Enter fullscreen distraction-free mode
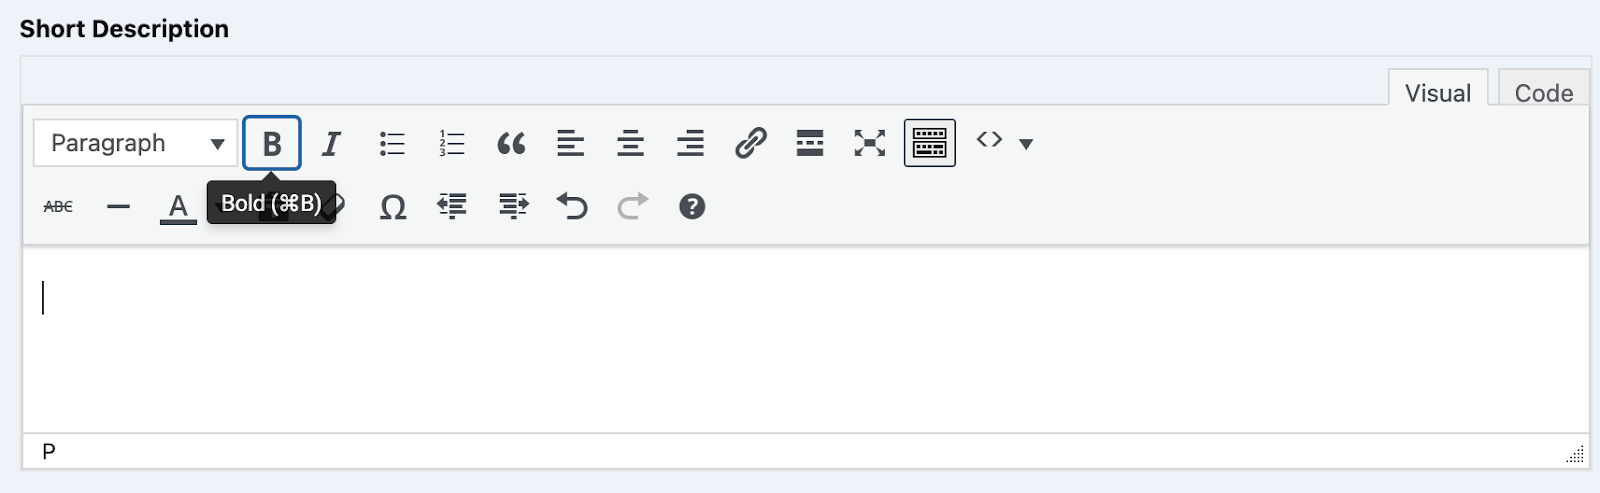 [870, 143]
